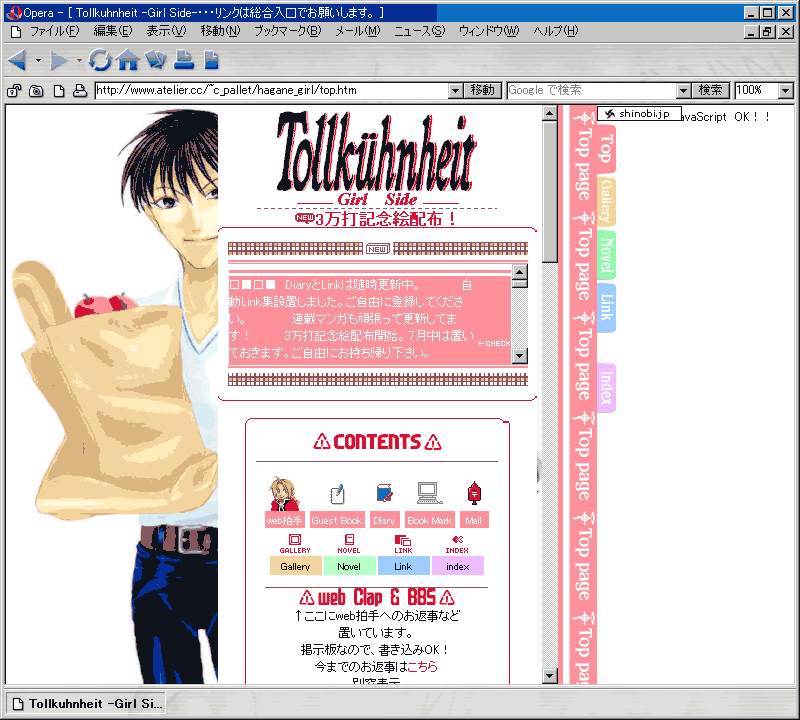Click the Tollkuhnheit -Girl Si... page tab
This screenshot has width=800, height=720.
(87, 704)
